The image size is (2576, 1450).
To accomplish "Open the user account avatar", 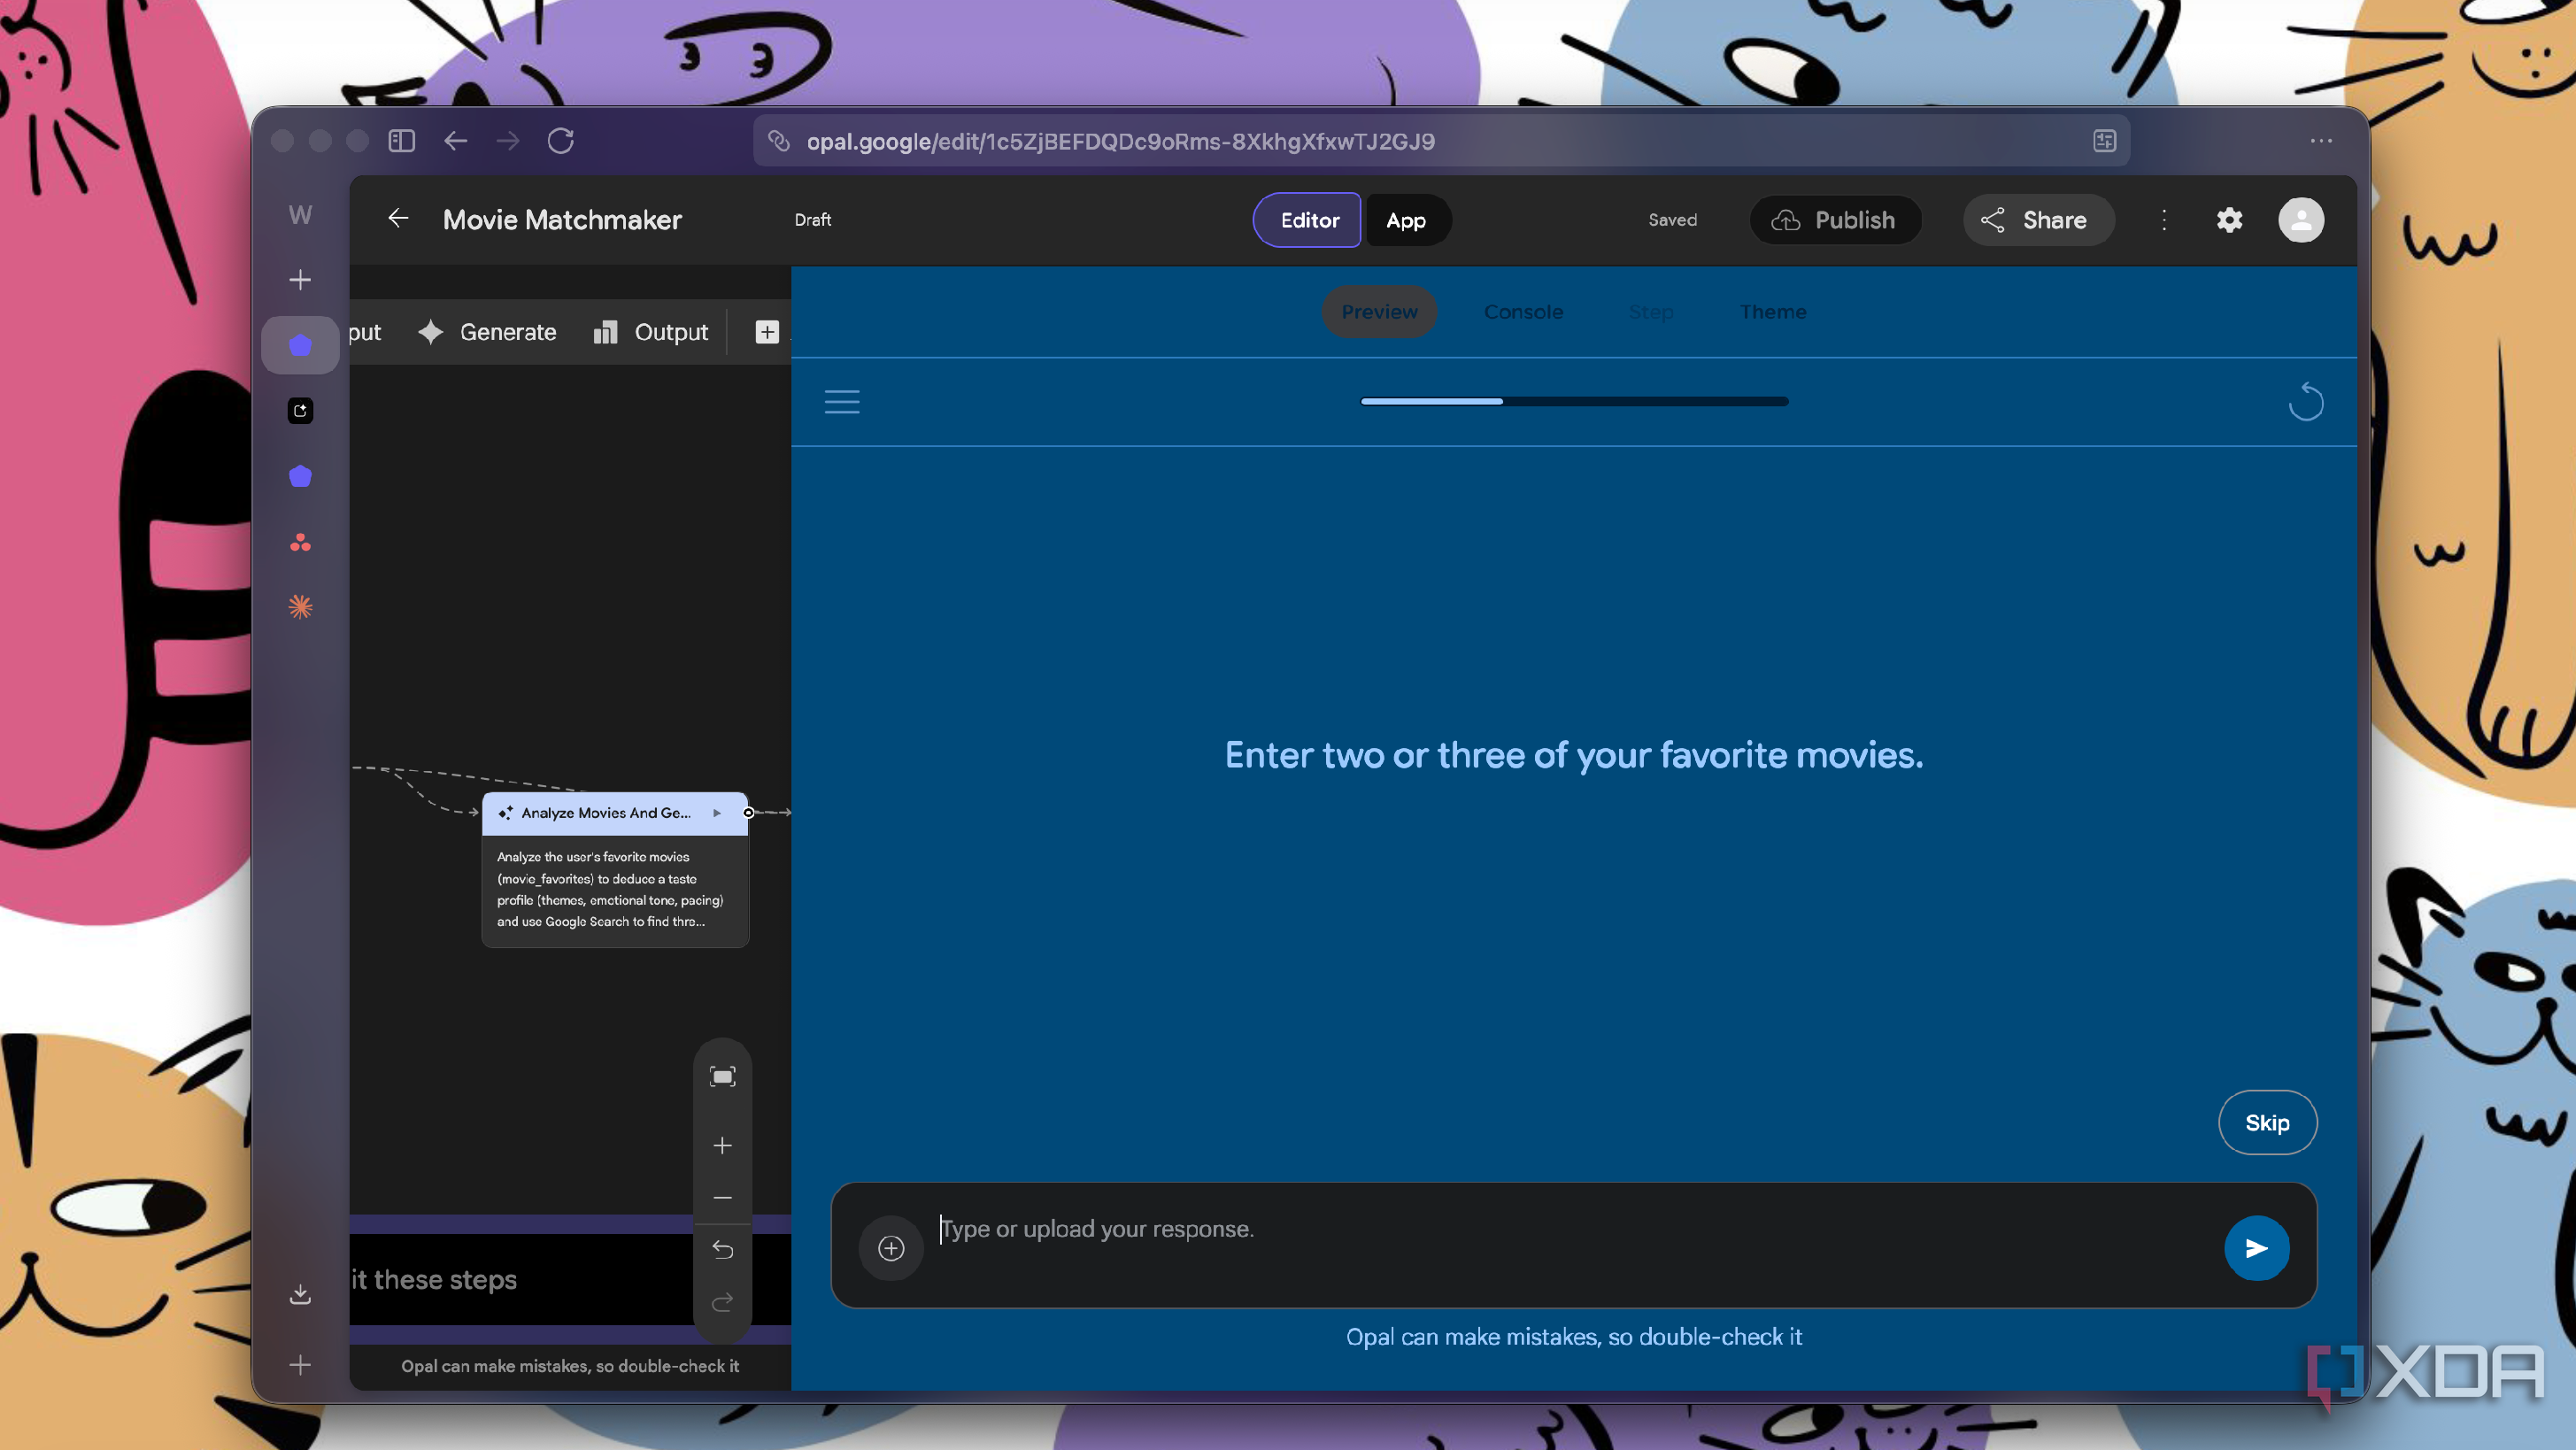I will [x=2300, y=220].
